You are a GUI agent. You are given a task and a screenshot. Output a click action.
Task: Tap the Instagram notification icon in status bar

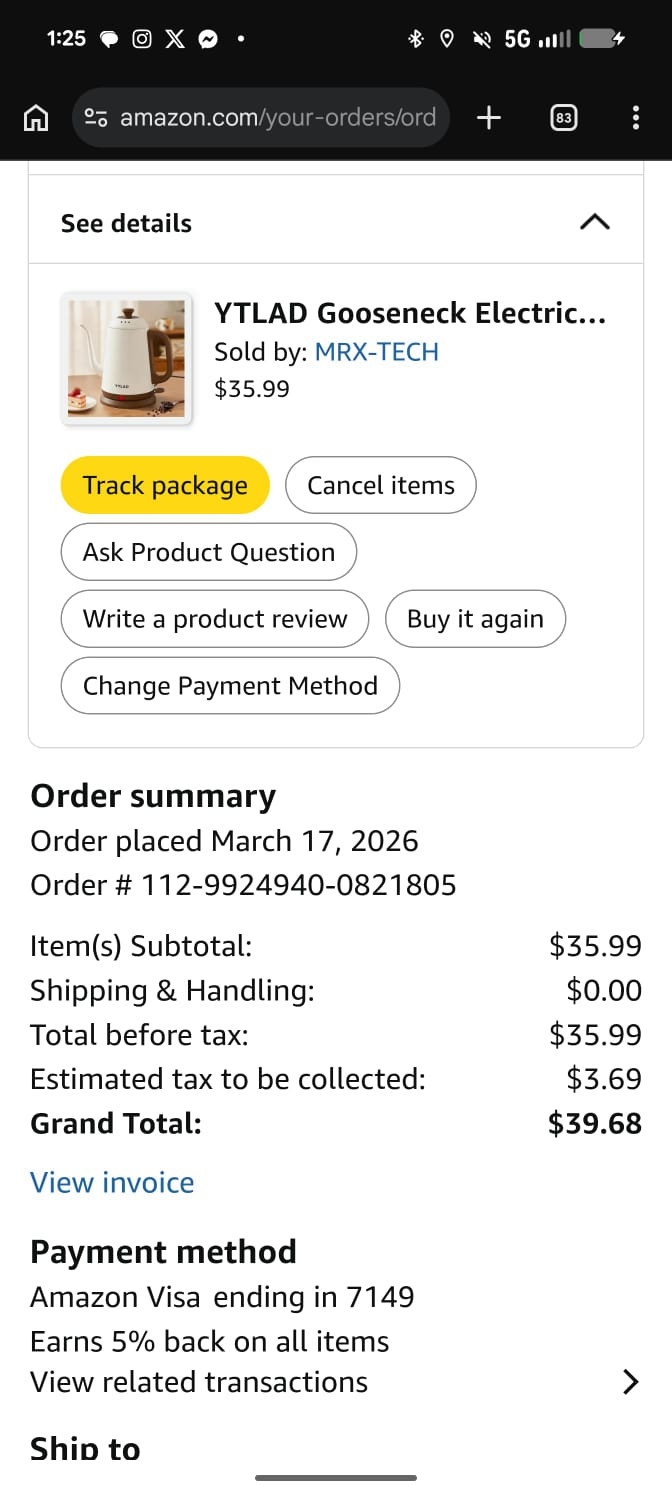point(143,39)
